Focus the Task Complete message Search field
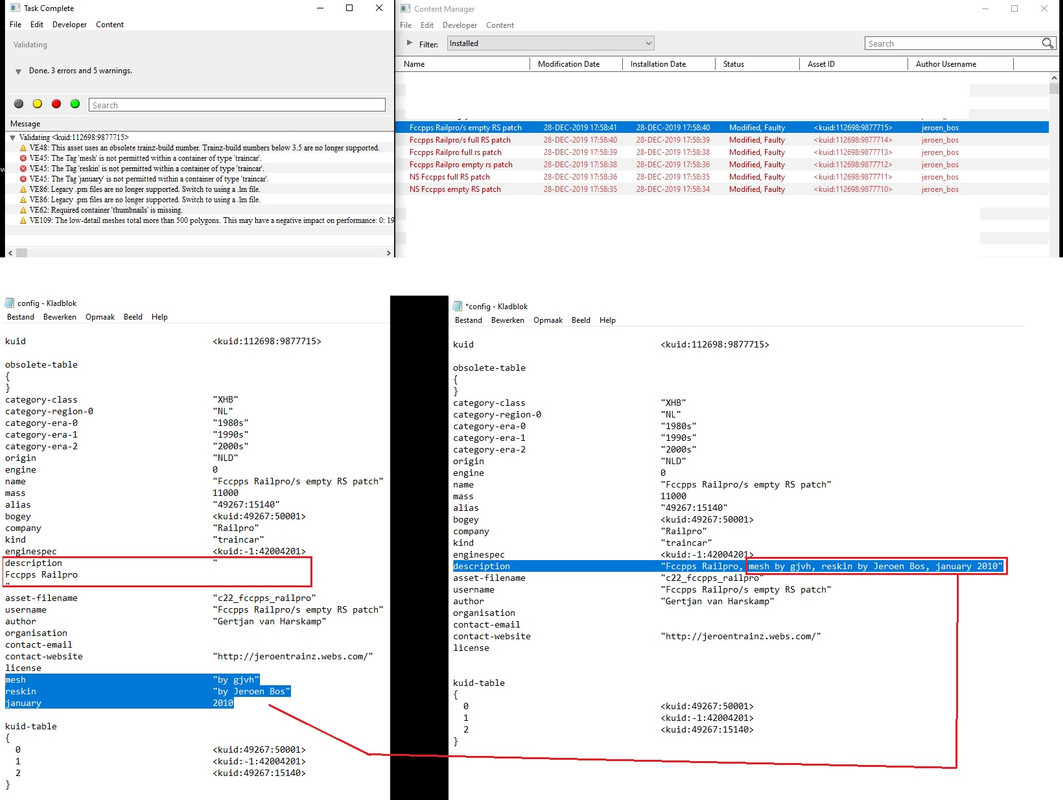The height and width of the screenshot is (800, 1063). 237,105
